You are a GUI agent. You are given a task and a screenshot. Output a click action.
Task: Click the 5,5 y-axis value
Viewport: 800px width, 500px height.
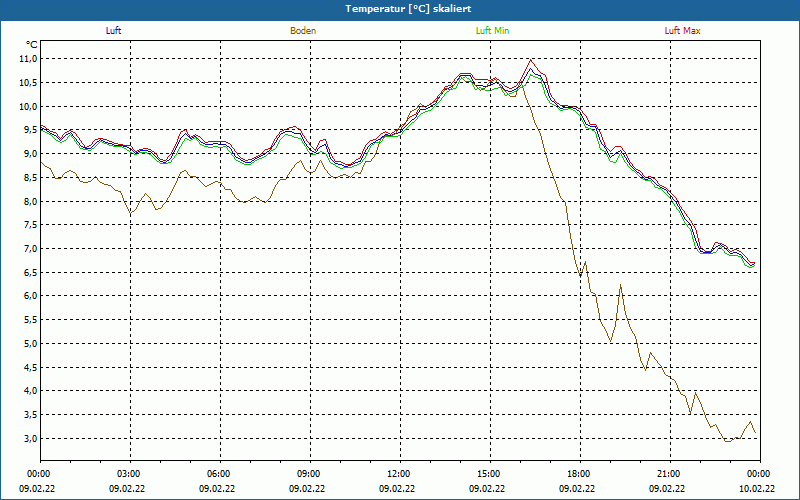pos(31,320)
